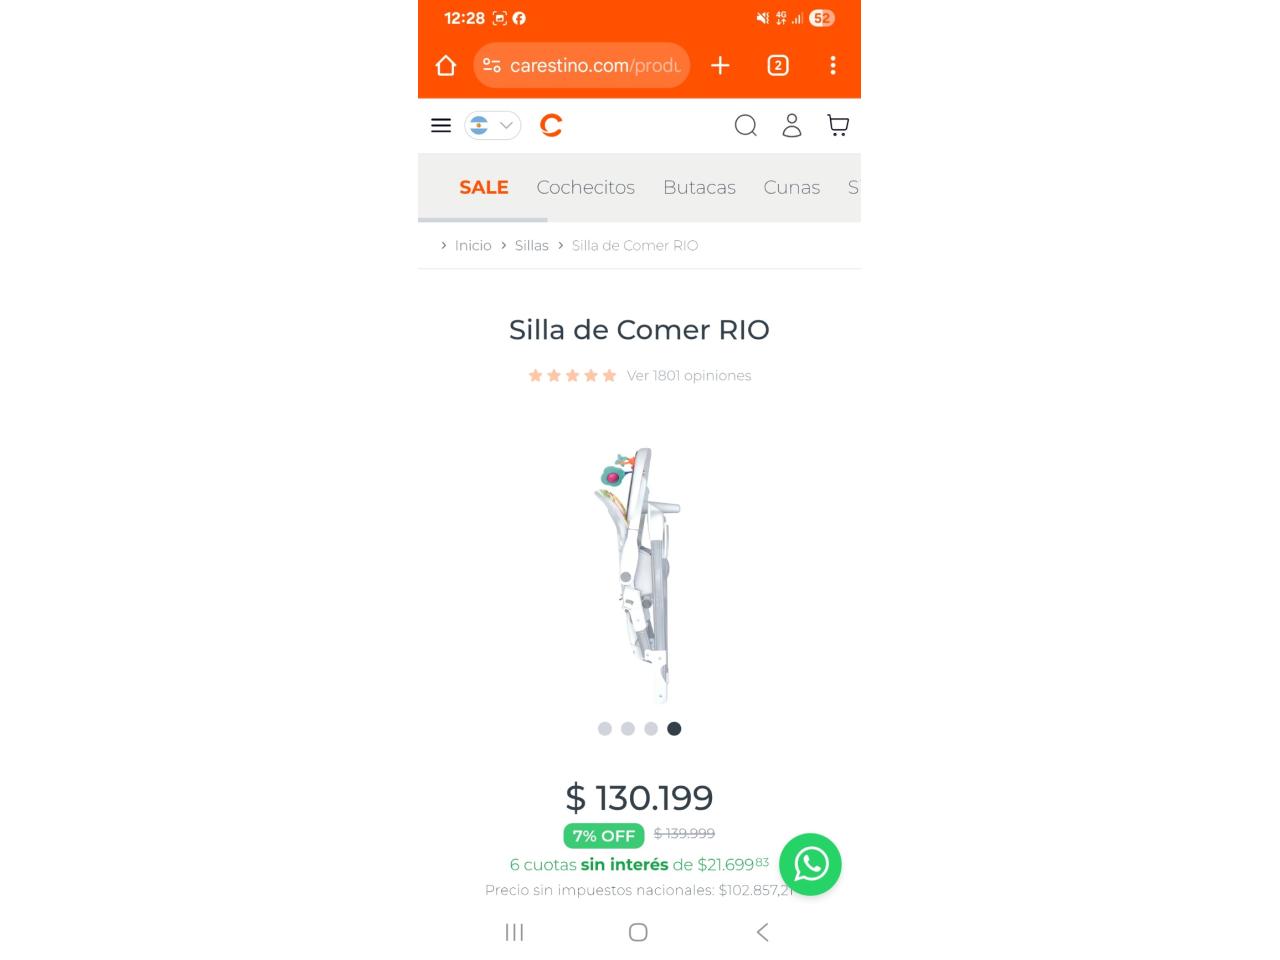Tap the orange Carestino logo
The image size is (1280, 960).
pos(551,125)
